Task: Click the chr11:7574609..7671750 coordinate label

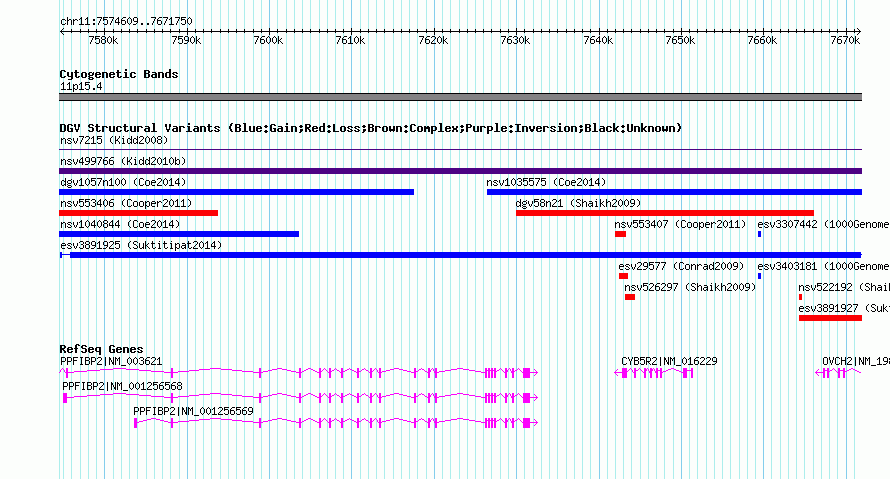Action: pyautogui.click(x=126, y=21)
